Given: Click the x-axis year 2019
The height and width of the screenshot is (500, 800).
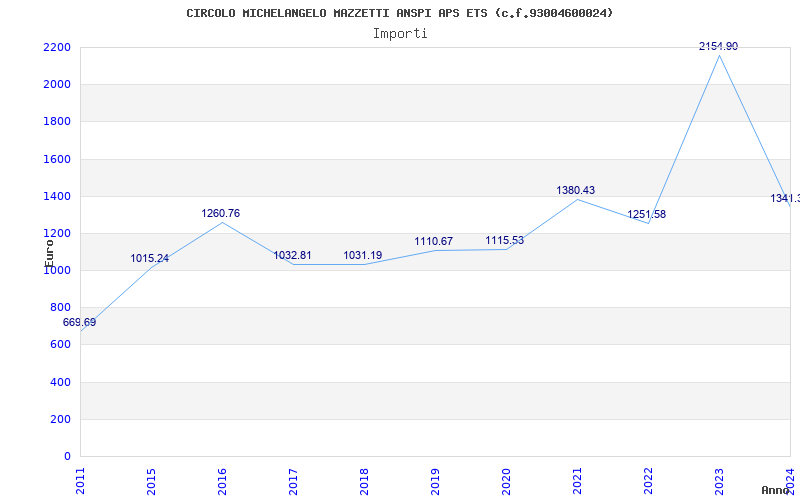Looking at the screenshot, I should tap(435, 481).
